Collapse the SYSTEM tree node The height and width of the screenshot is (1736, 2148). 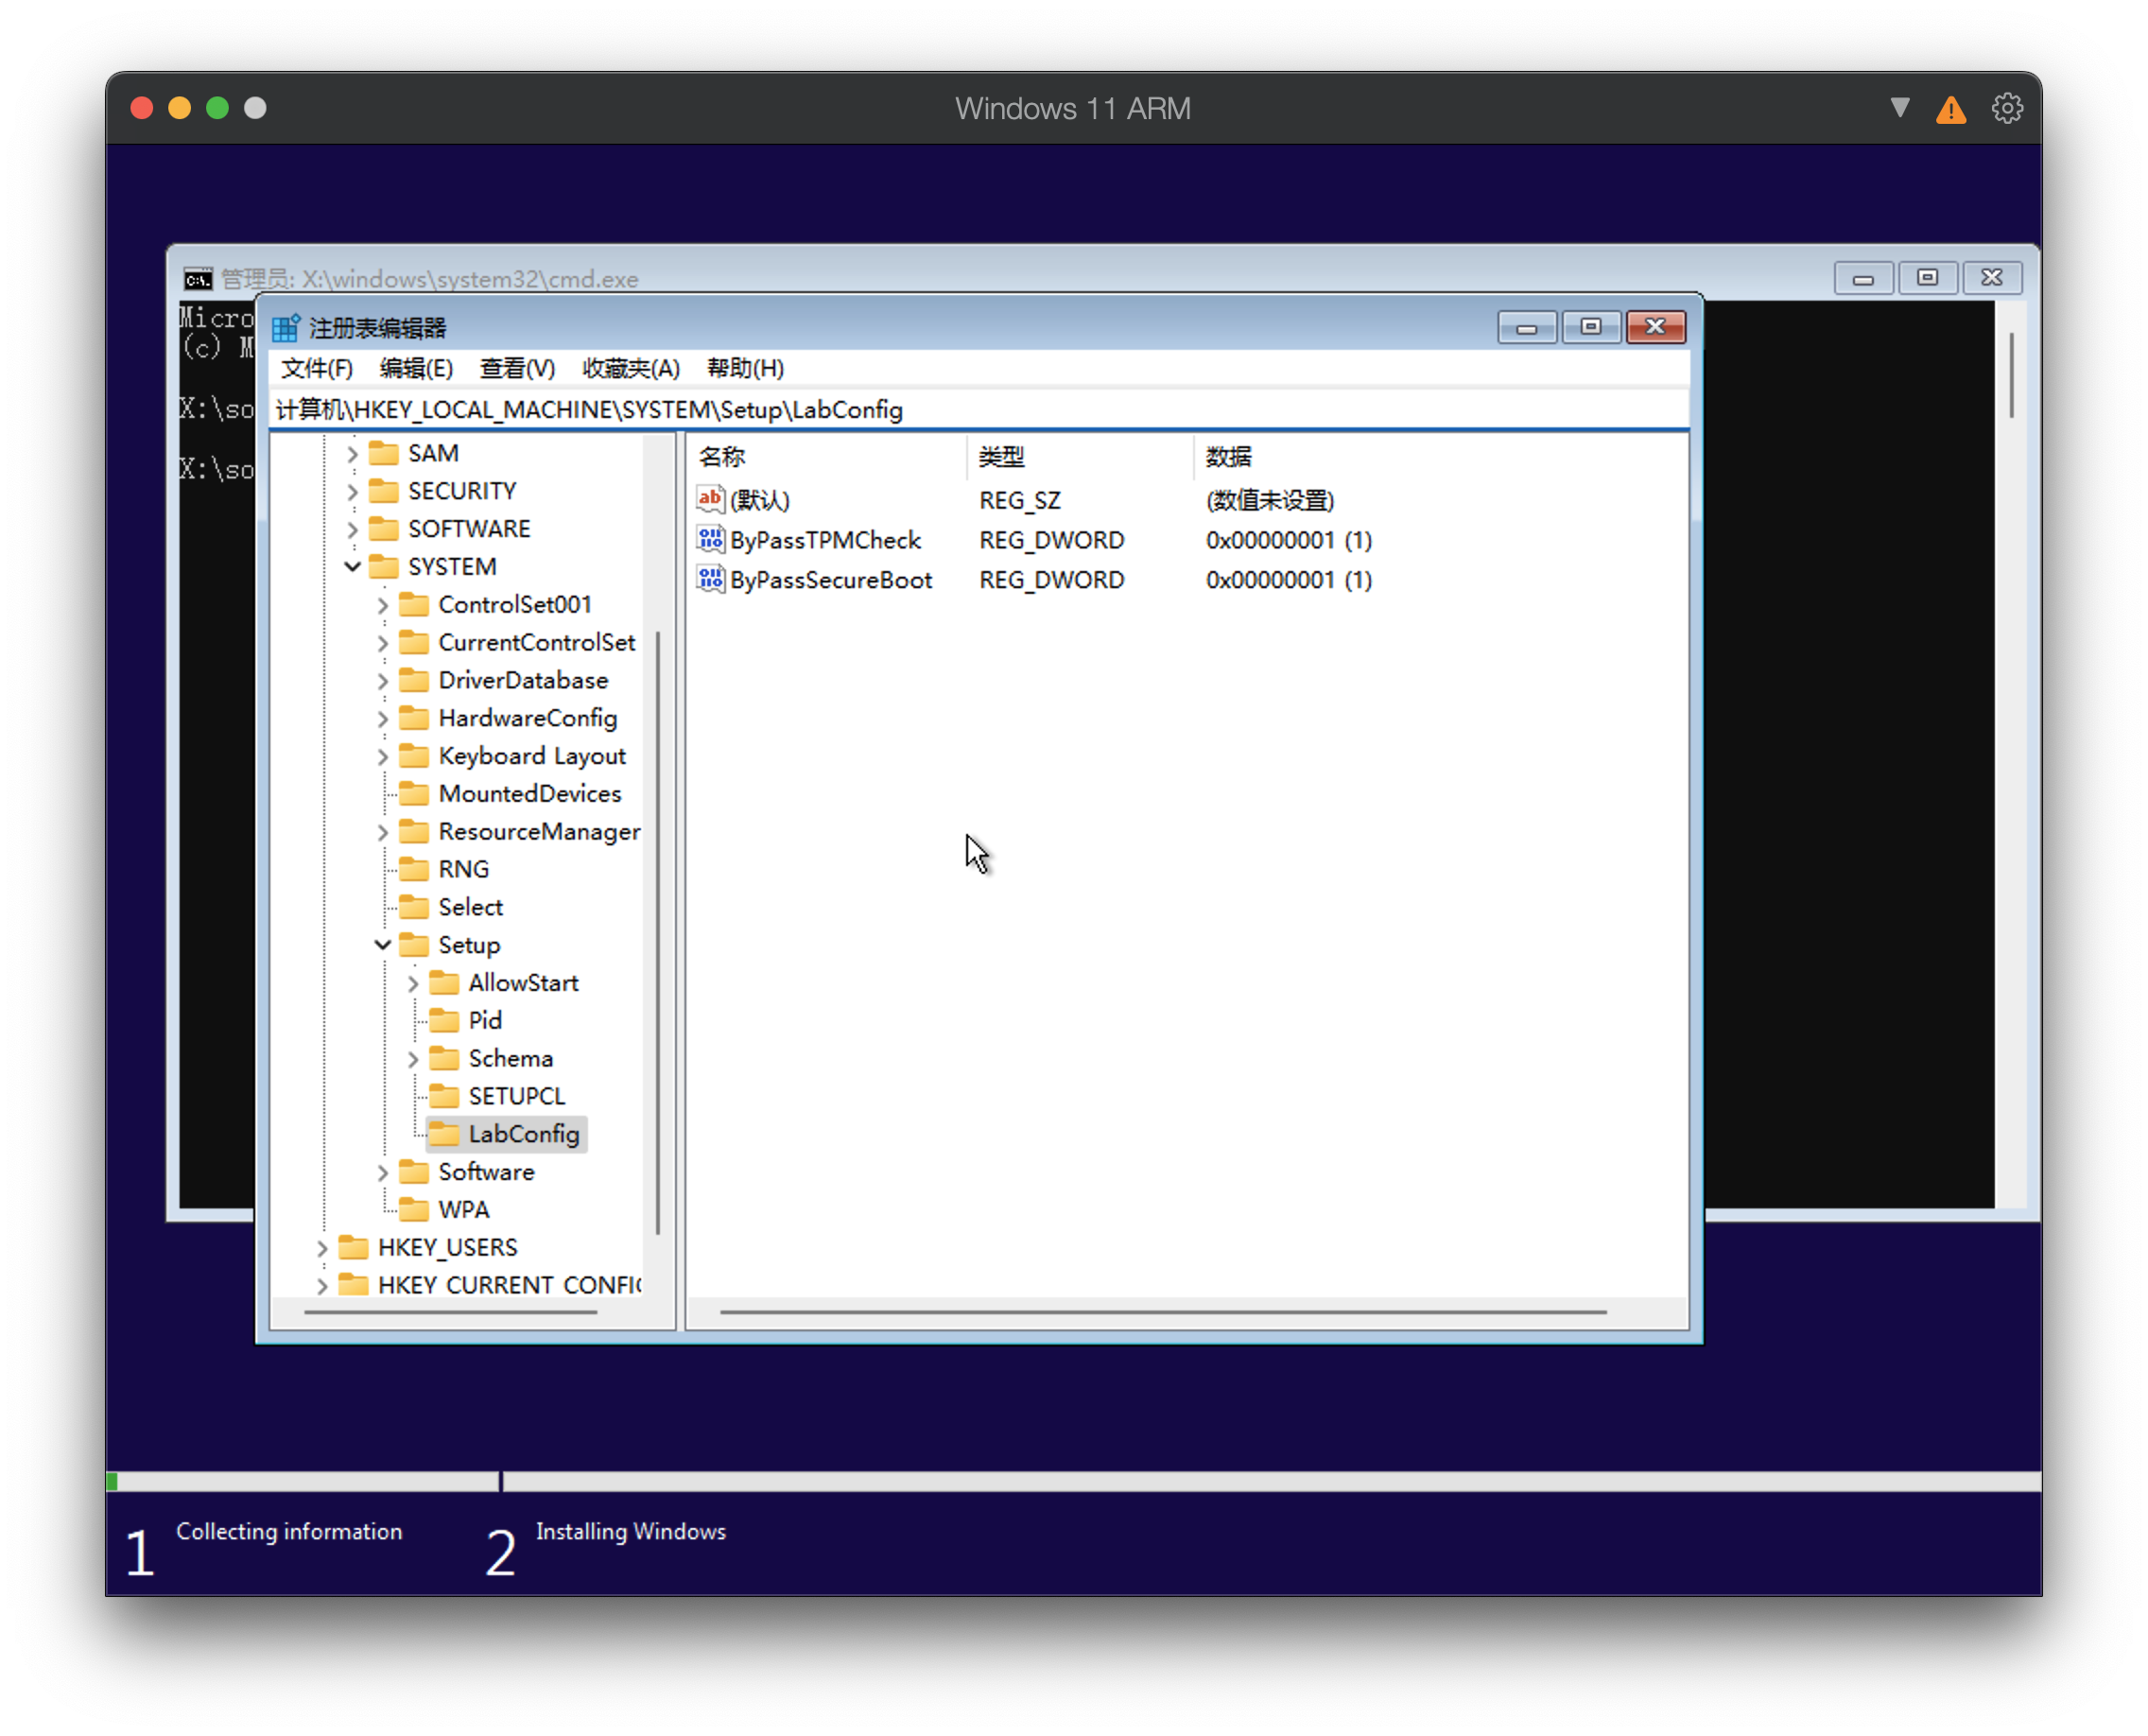point(352,566)
